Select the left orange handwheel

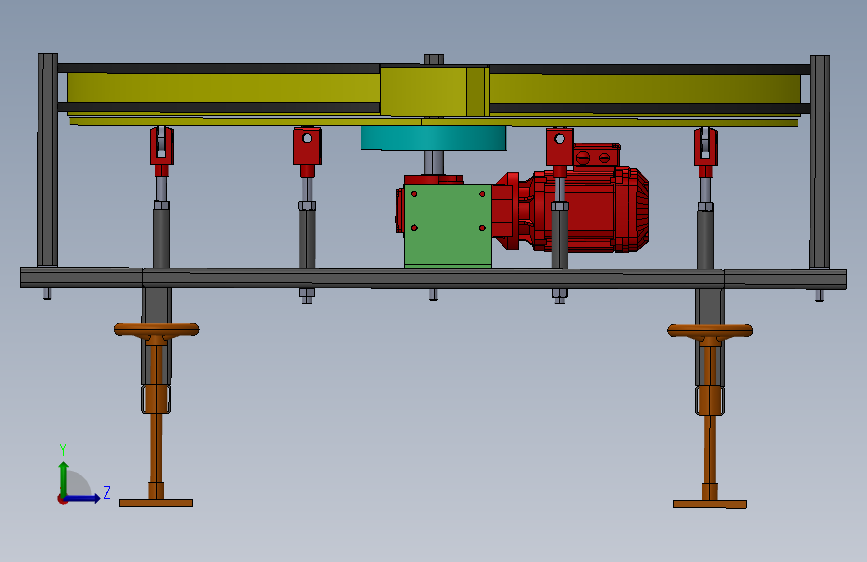point(156,330)
